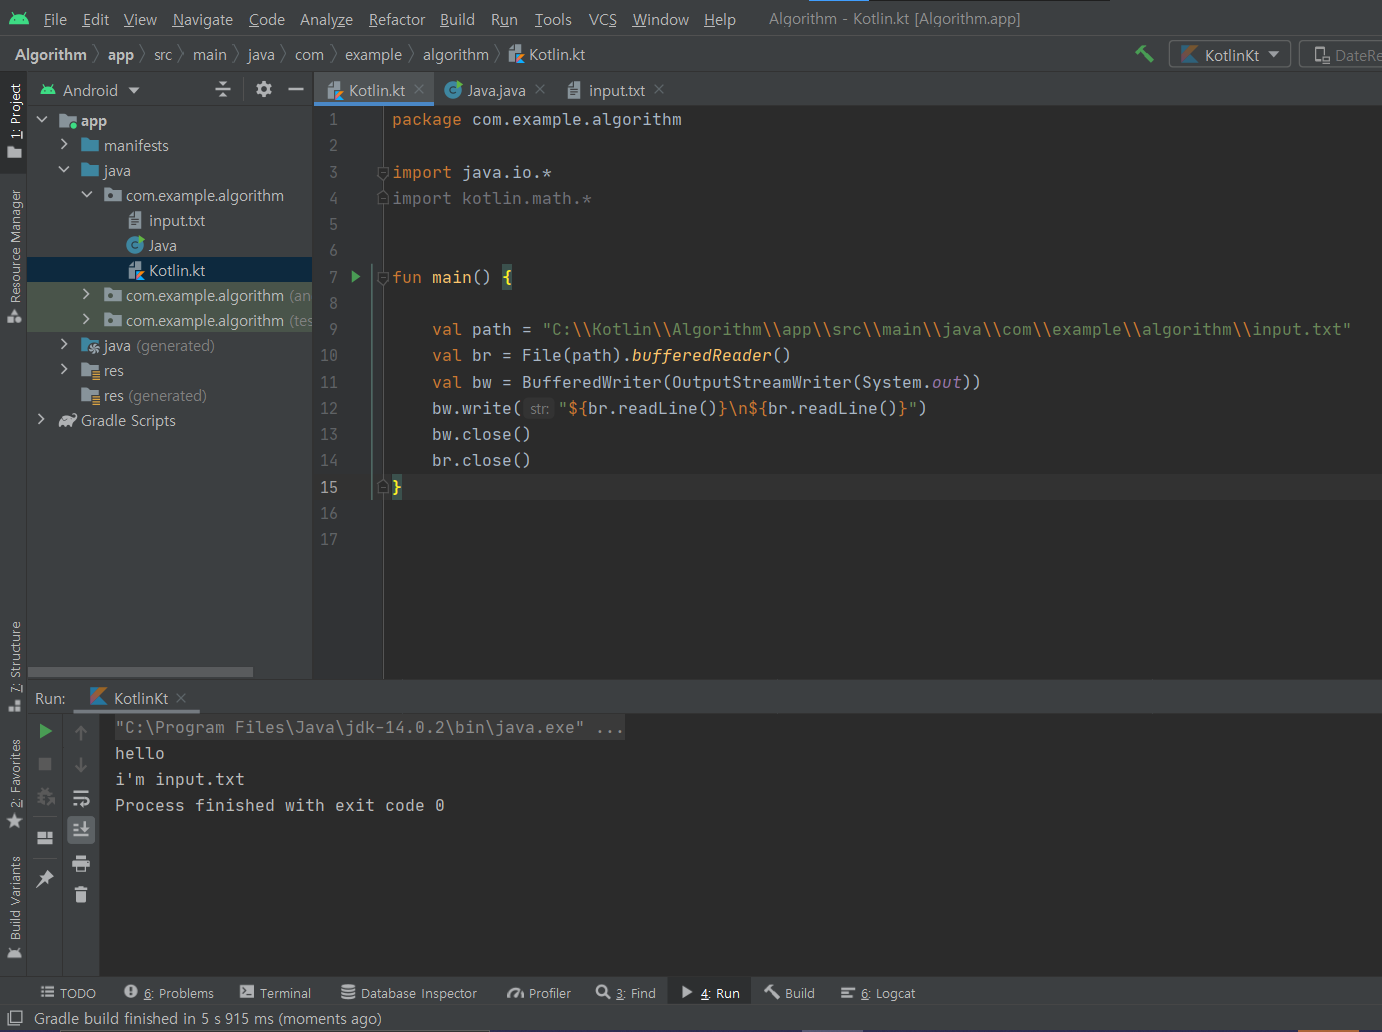Collapse the java folder
The image size is (1382, 1032).
(64, 170)
